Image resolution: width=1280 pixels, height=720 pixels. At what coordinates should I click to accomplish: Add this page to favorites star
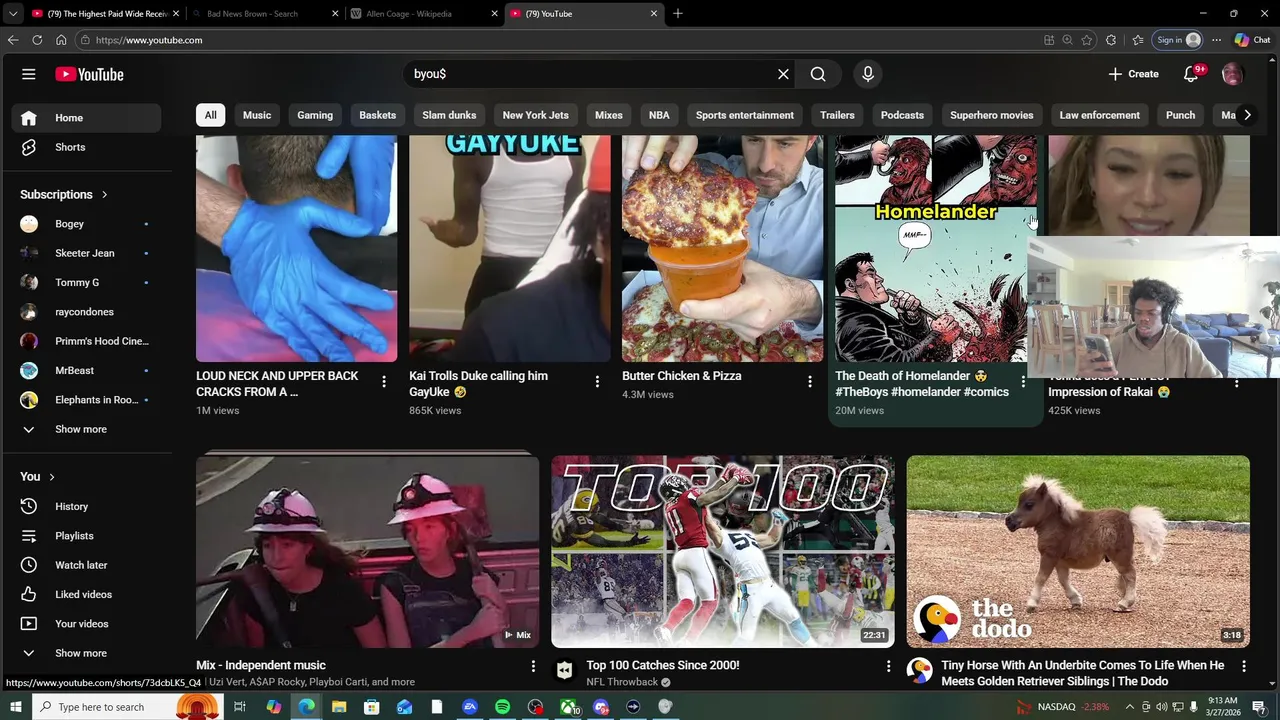(x=1087, y=40)
